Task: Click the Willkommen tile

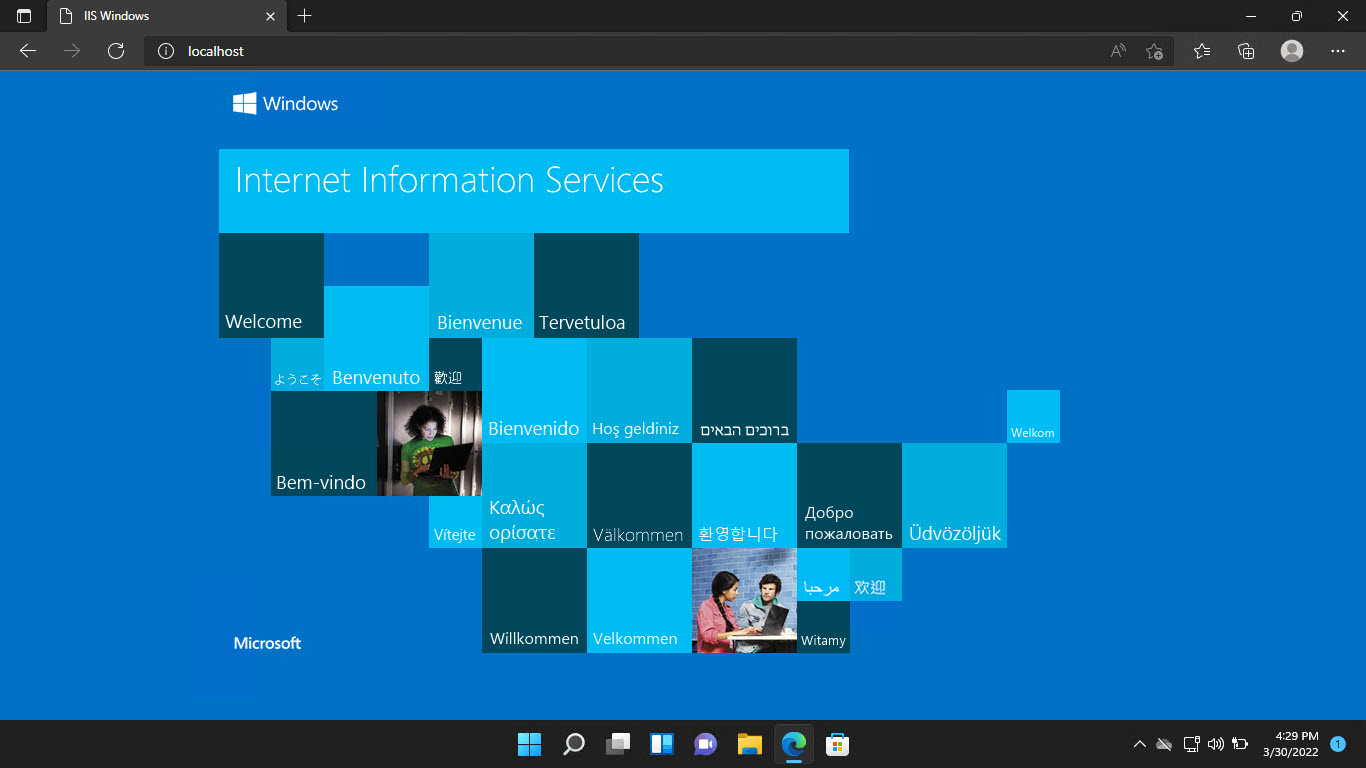Action: pos(534,600)
